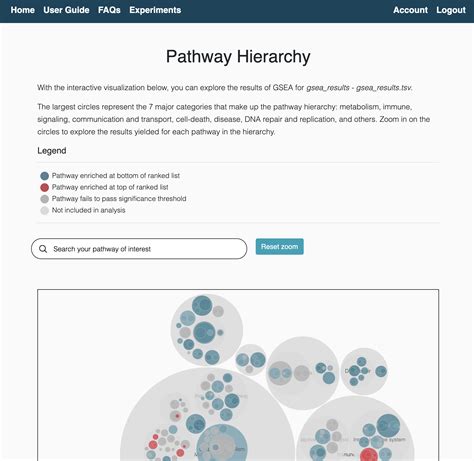Open the Home menu item
This screenshot has height=461, width=474.
[x=23, y=10]
